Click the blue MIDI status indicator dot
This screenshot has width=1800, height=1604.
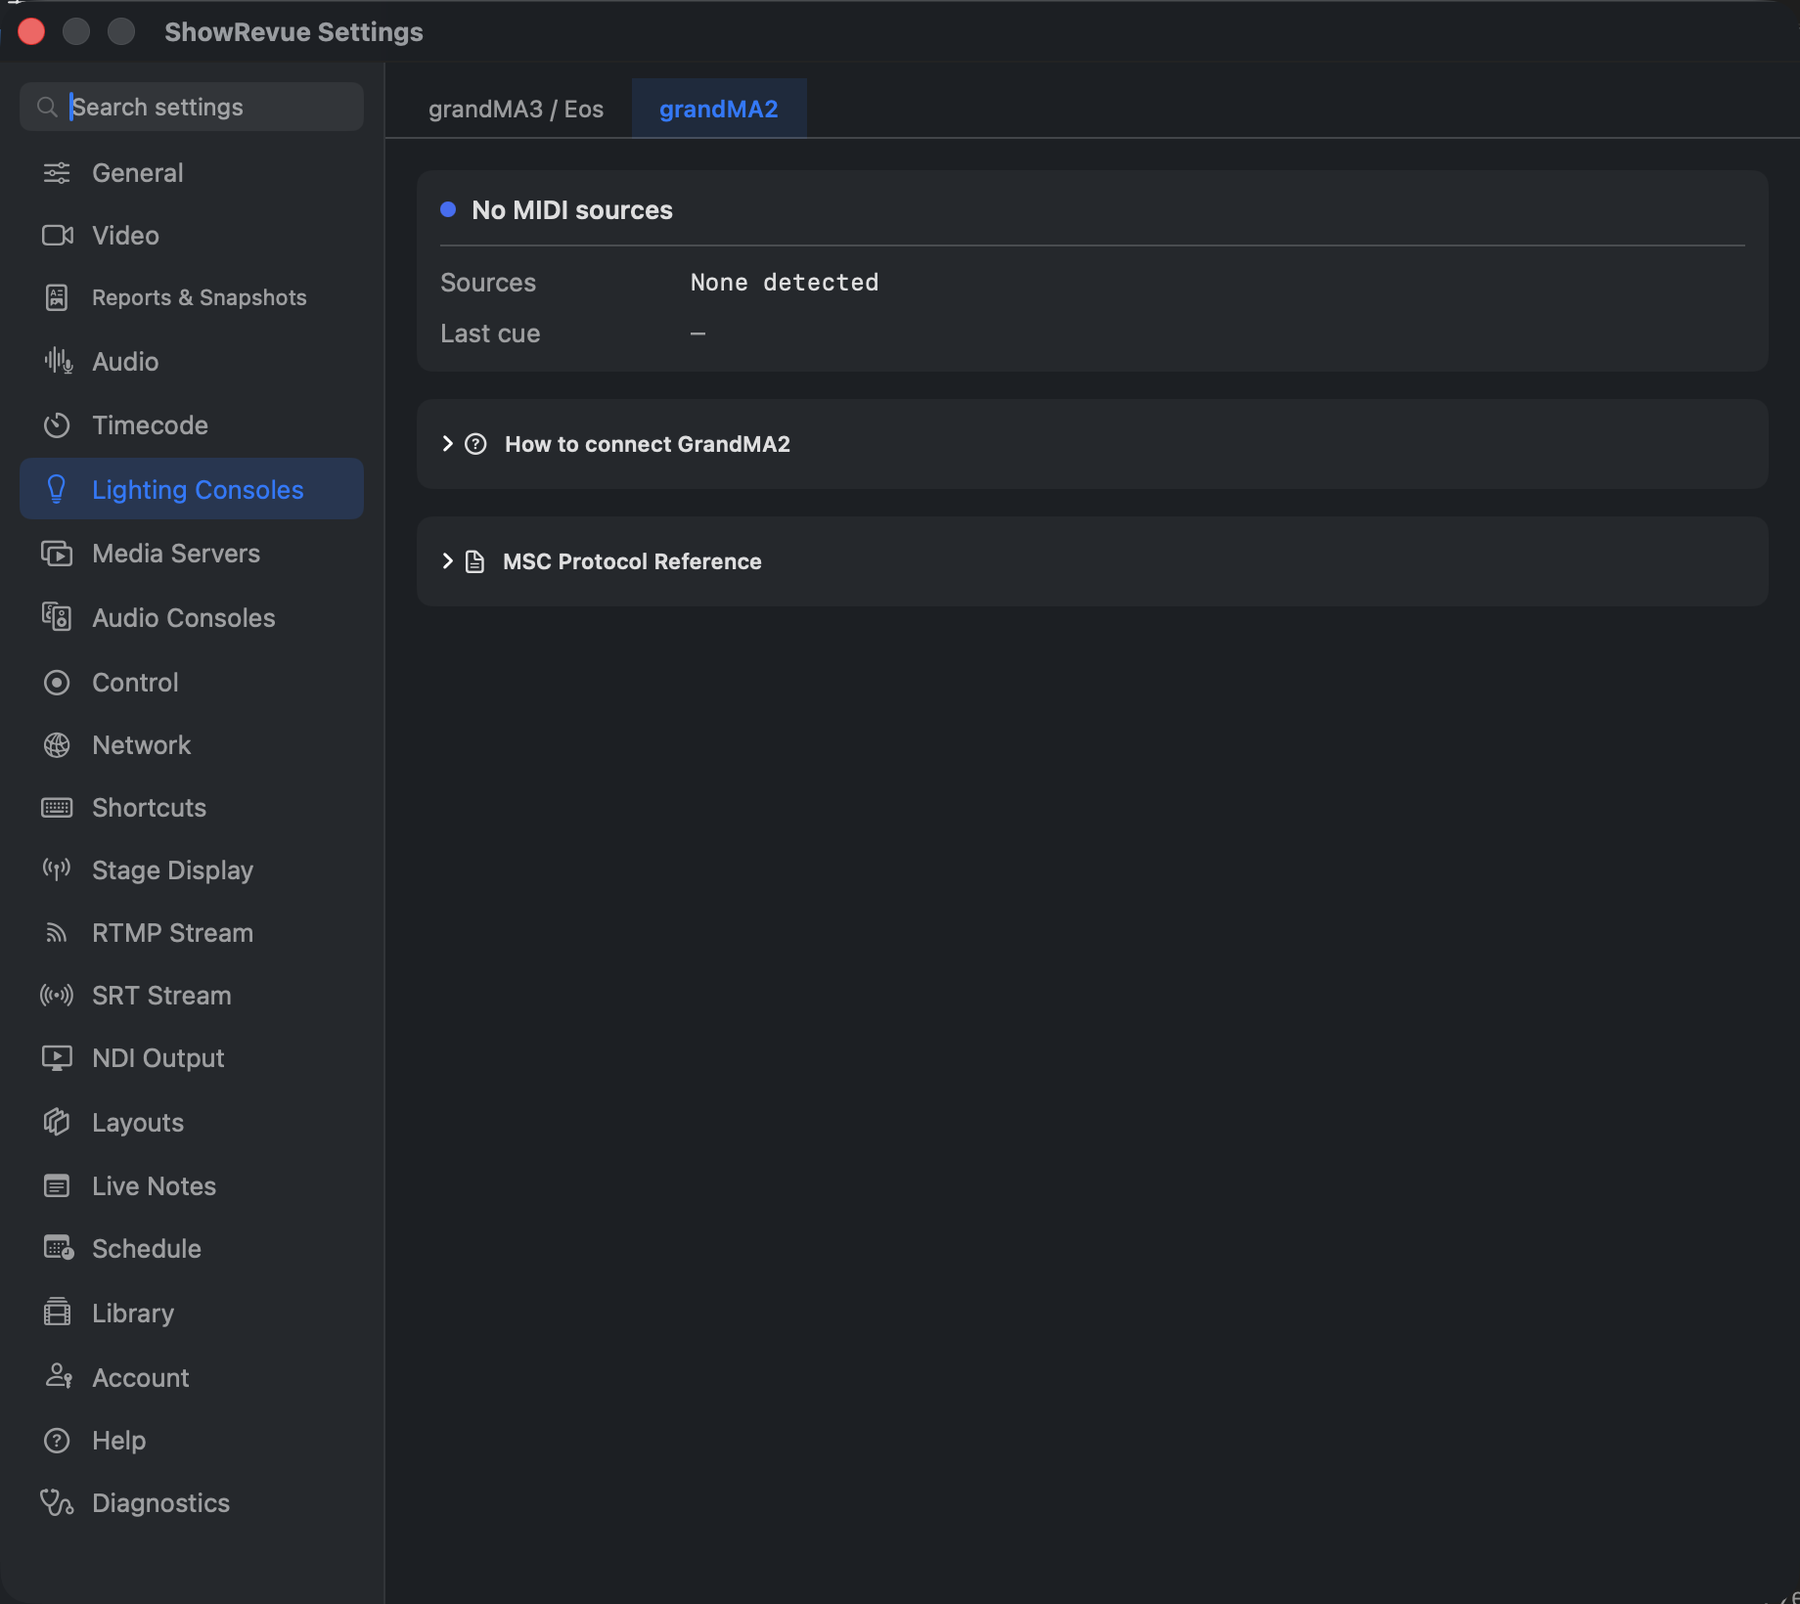point(448,209)
